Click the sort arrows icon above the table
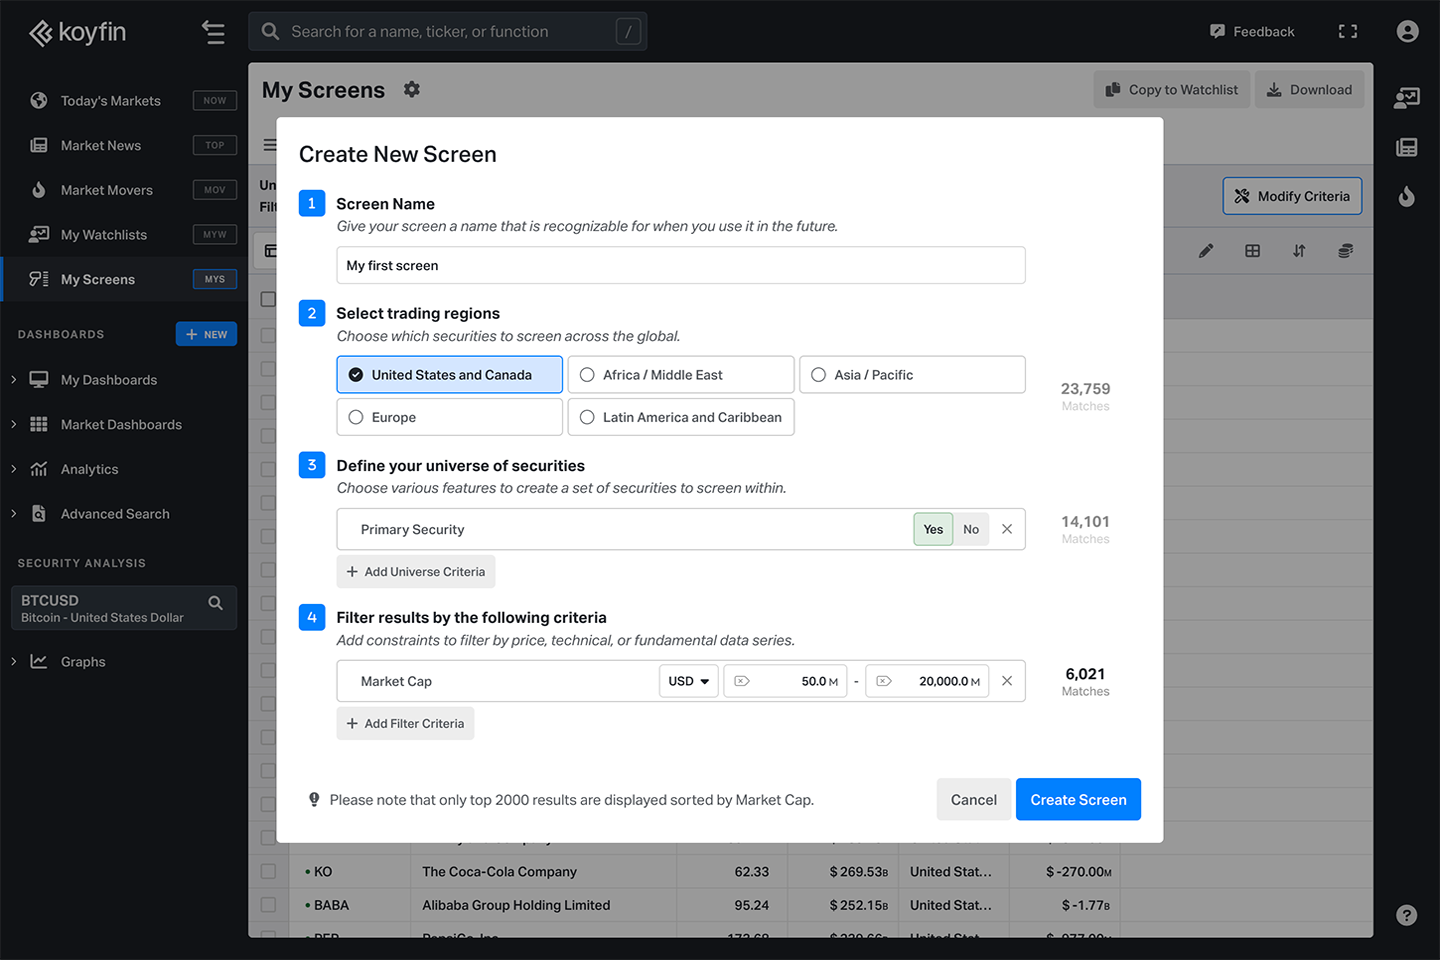Image resolution: width=1440 pixels, height=960 pixels. point(1299,251)
